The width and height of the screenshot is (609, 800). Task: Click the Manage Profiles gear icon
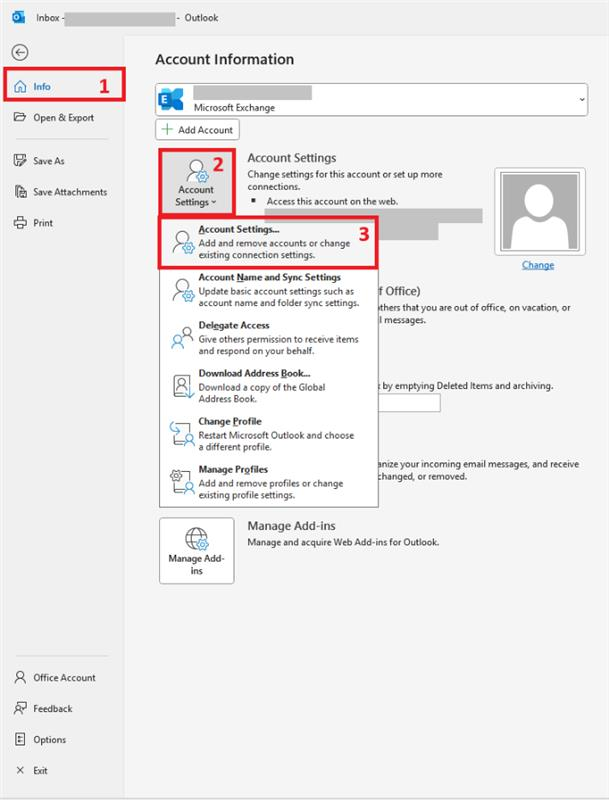[x=182, y=482]
